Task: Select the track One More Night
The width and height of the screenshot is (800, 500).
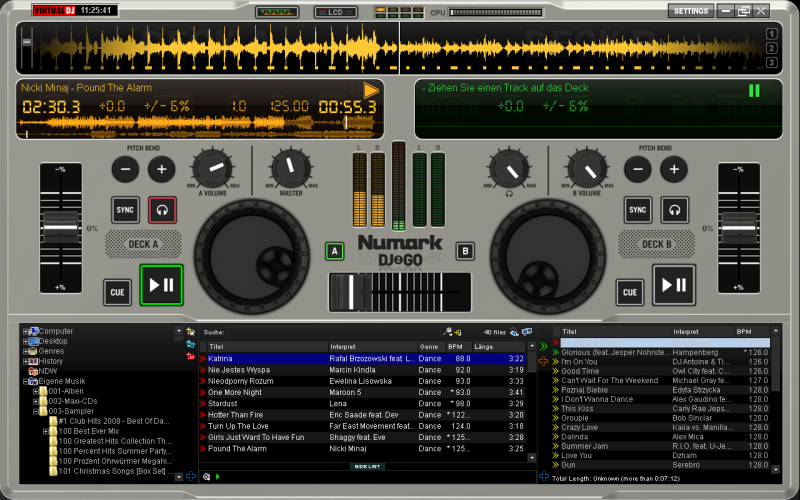Action: pyautogui.click(x=362, y=392)
